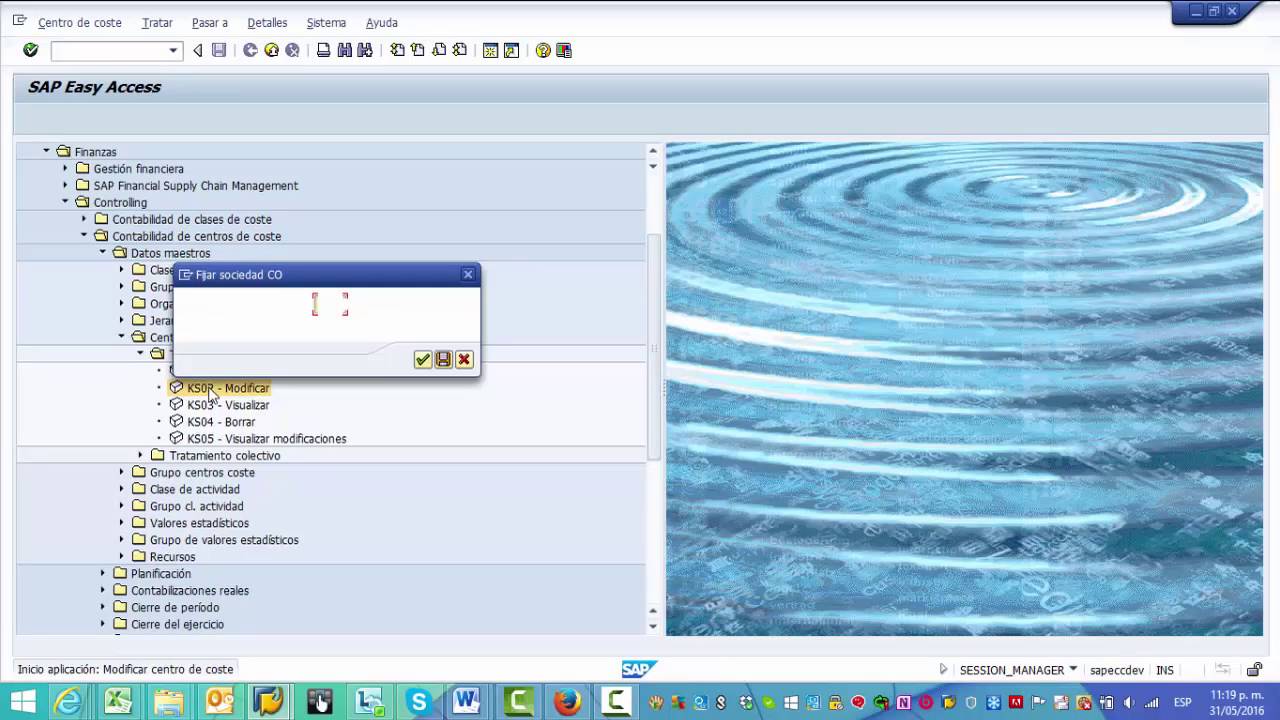
Task: Open the Pasar a menu
Action: tap(210, 22)
